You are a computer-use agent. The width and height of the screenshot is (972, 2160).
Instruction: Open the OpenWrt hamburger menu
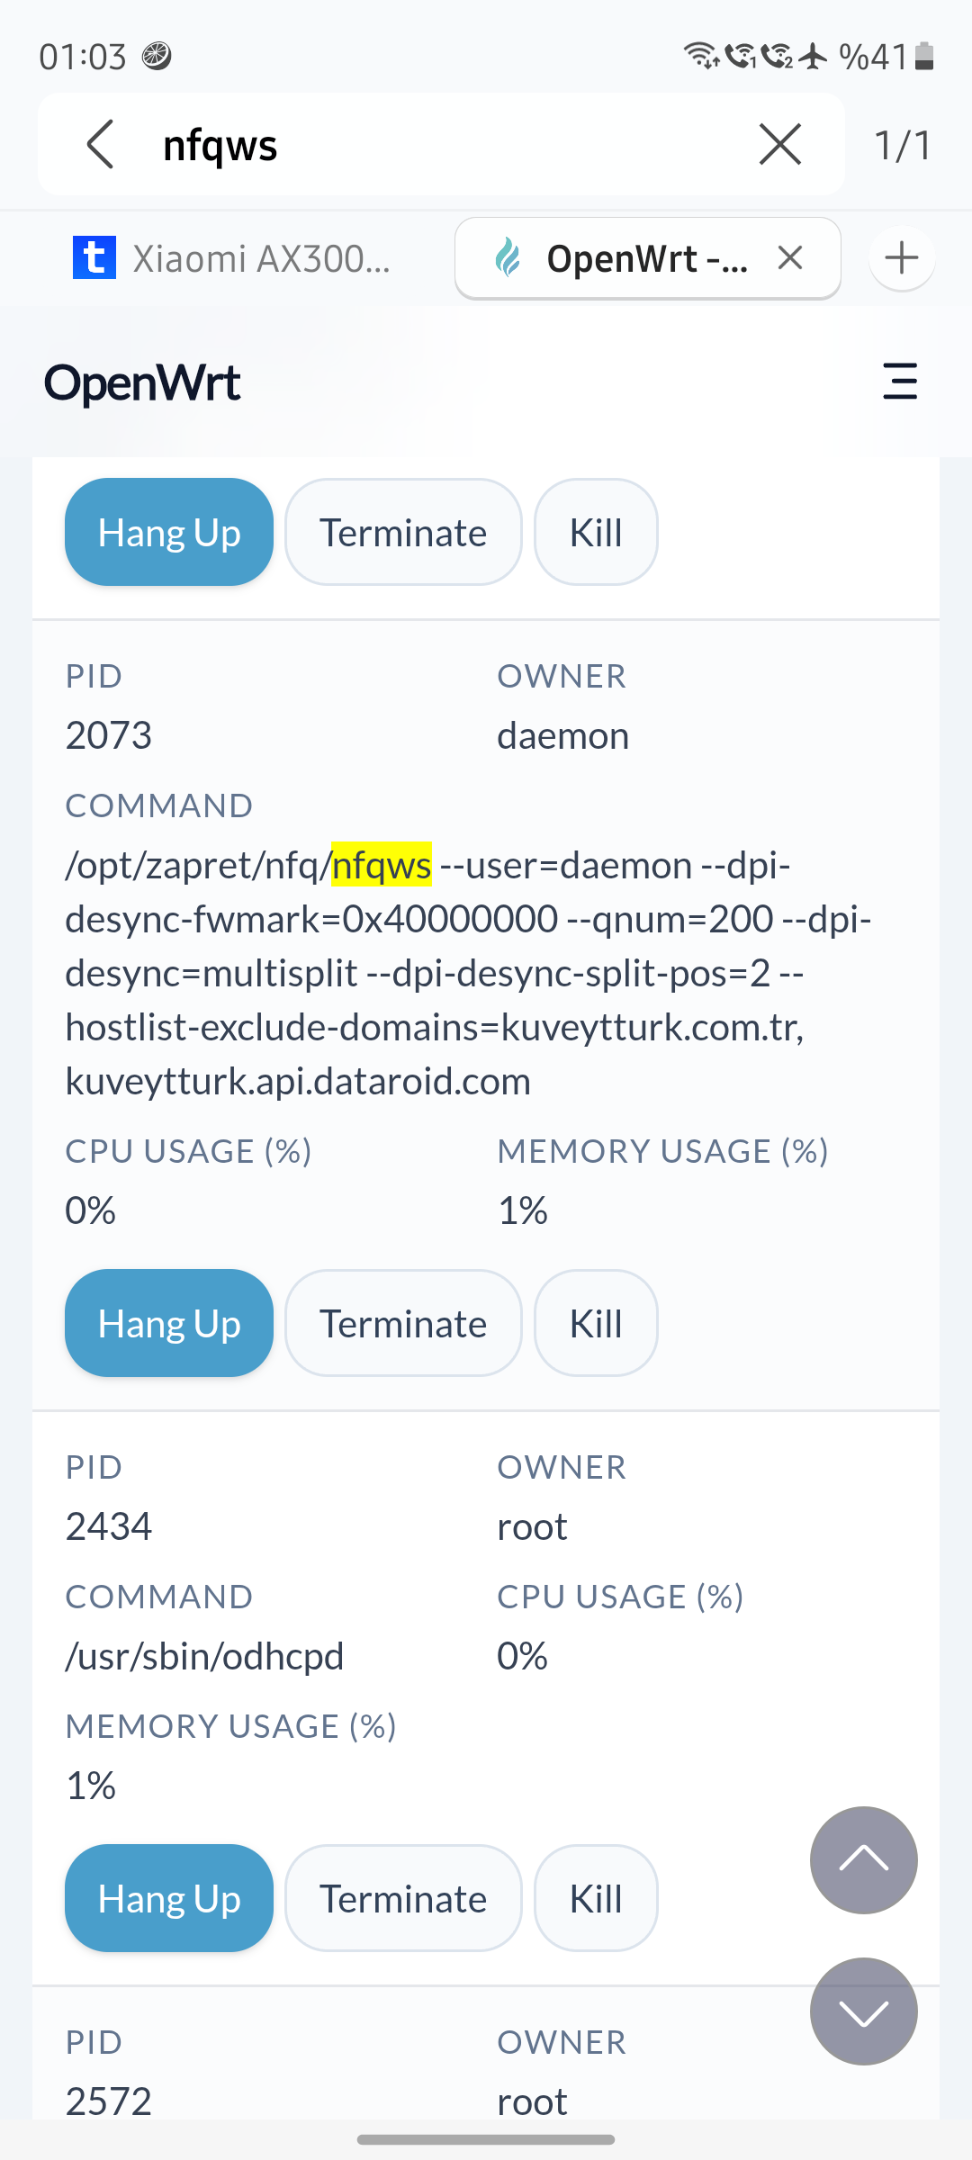click(900, 382)
